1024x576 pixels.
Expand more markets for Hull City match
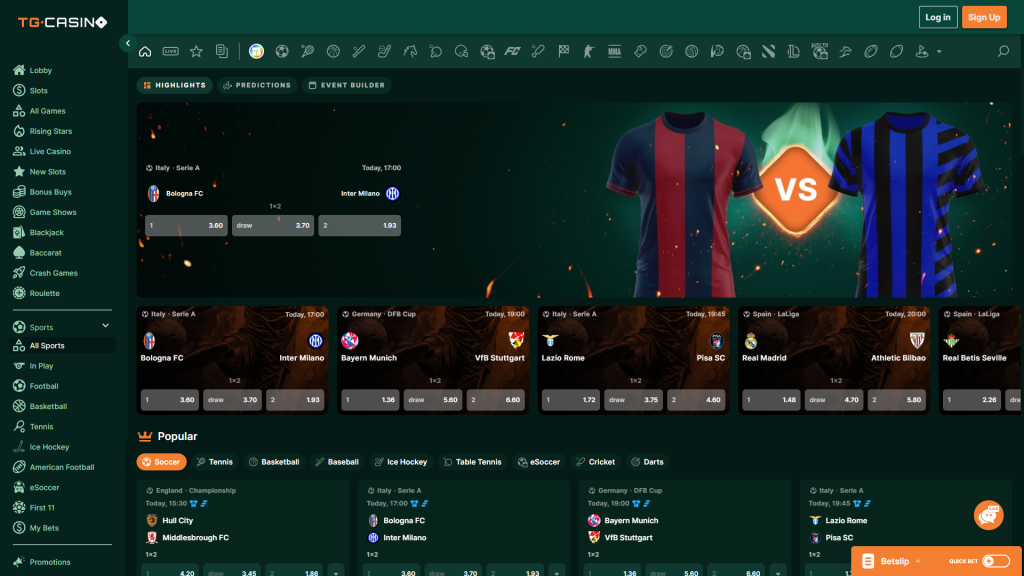[x=336, y=572]
